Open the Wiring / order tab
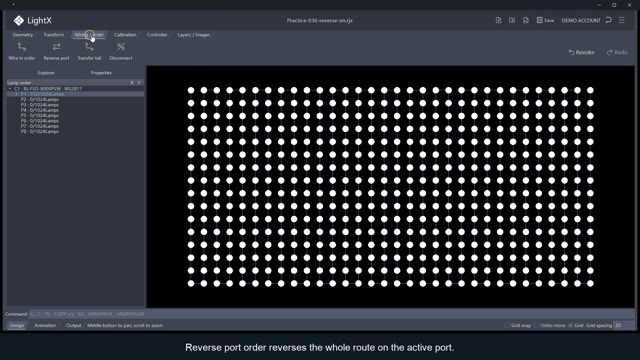 point(89,35)
